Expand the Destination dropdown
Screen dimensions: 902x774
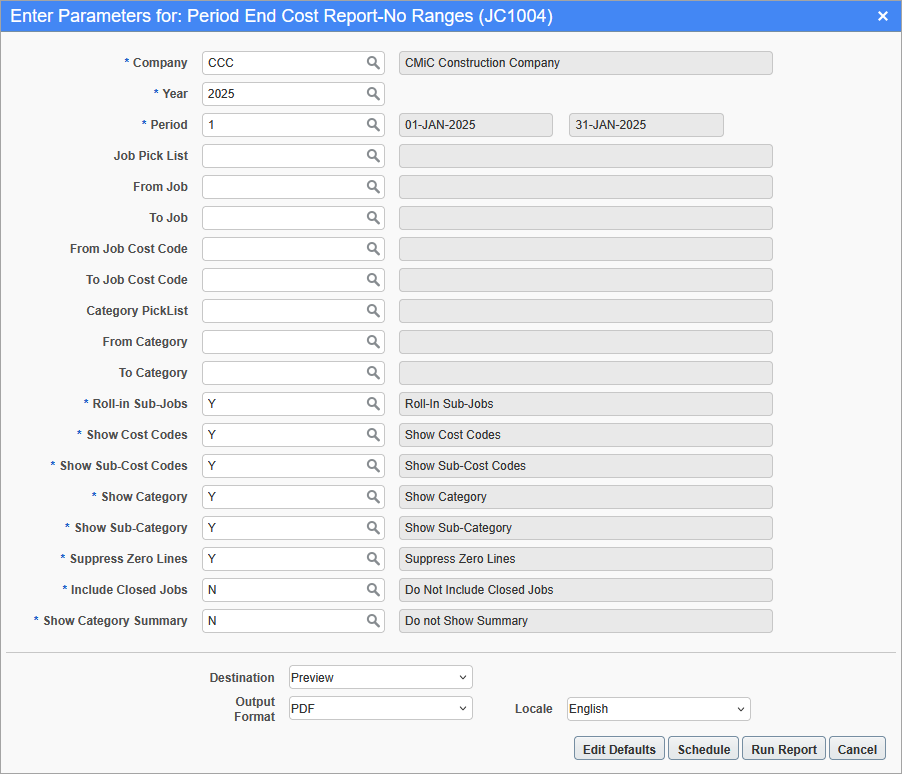[x=380, y=678]
